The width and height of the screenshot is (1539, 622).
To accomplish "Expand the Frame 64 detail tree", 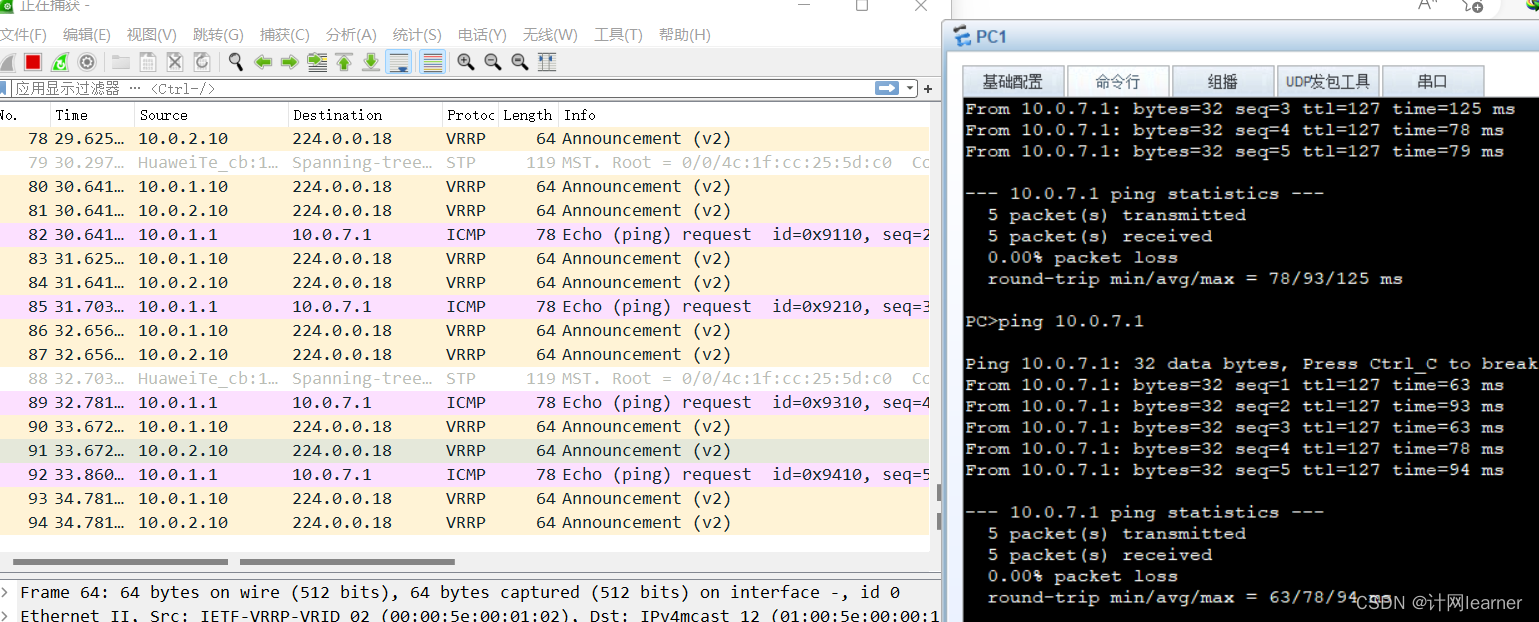I will point(6,592).
